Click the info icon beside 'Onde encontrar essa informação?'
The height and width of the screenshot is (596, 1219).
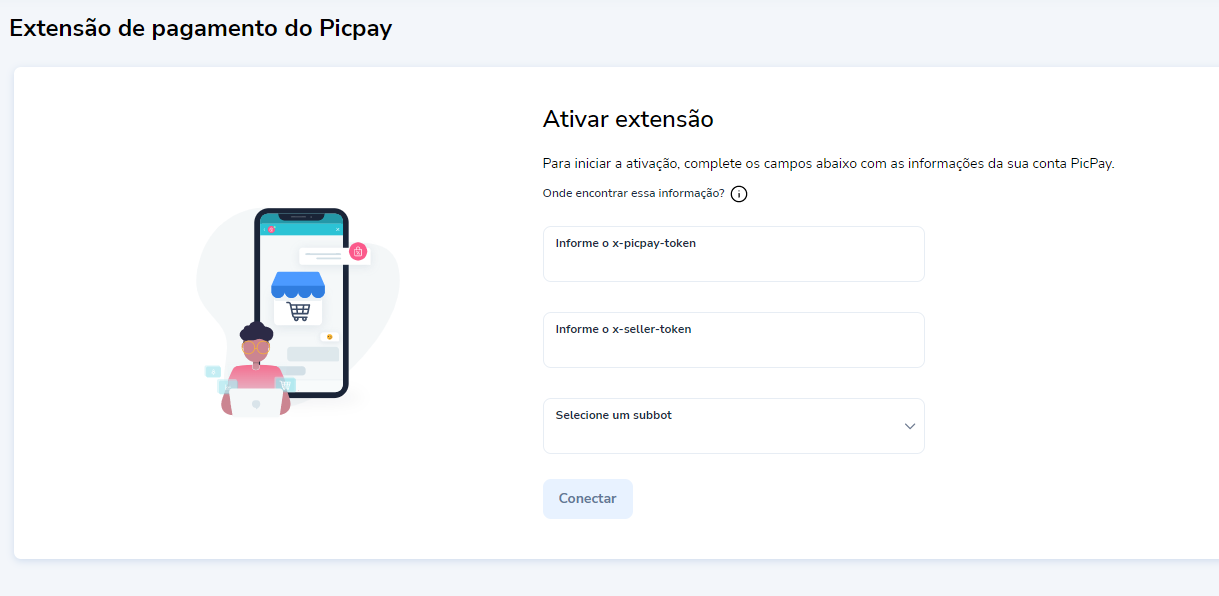739,194
